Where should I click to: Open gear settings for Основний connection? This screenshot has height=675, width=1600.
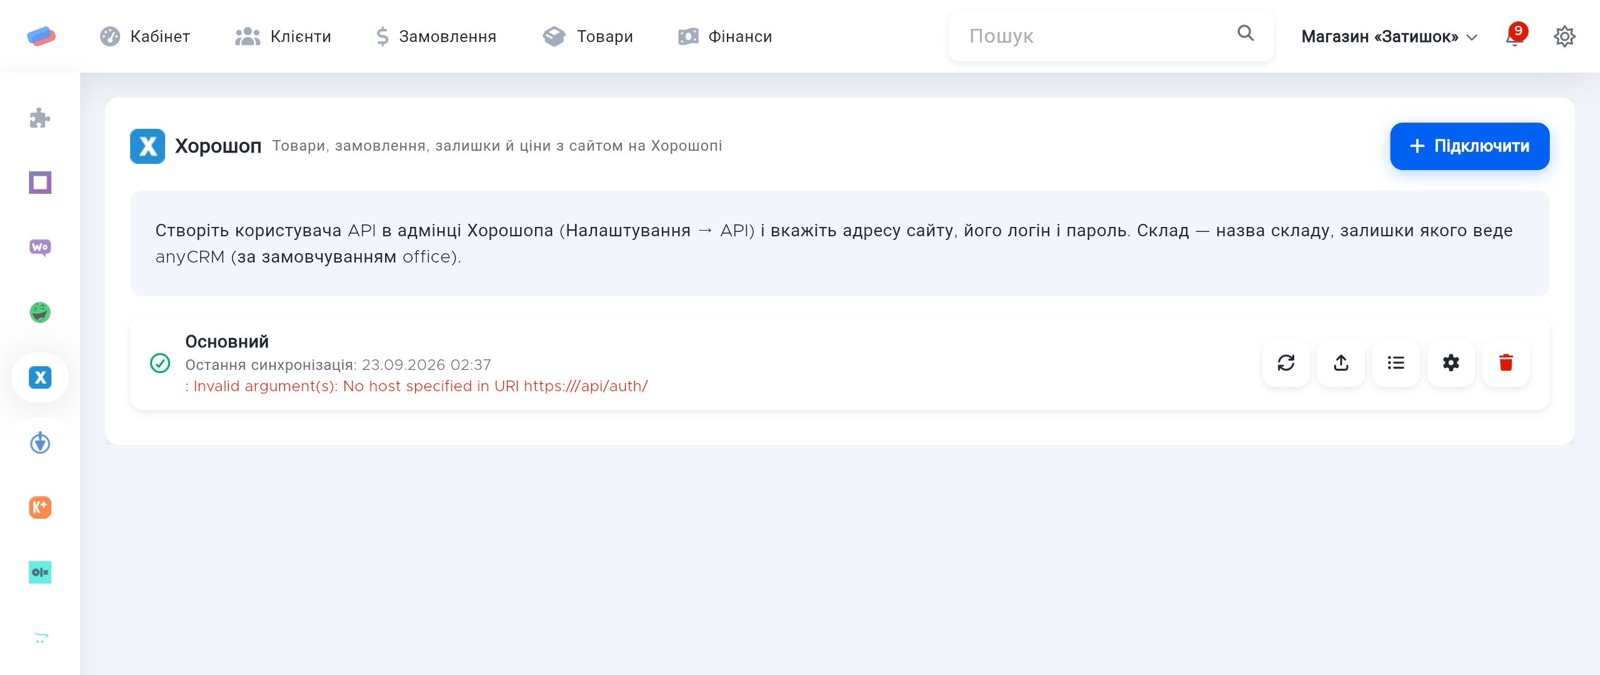(x=1451, y=363)
